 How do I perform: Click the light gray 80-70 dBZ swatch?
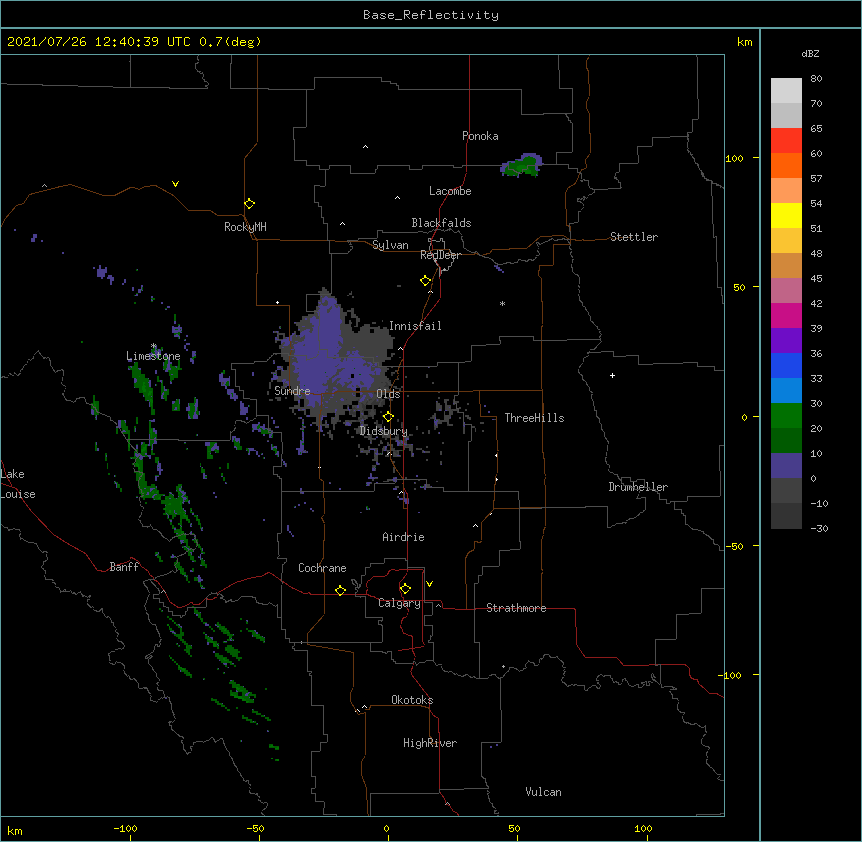pos(786,91)
